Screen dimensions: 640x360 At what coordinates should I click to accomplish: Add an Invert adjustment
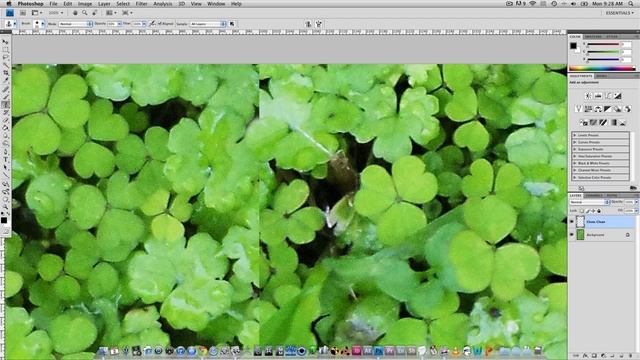coord(584,122)
